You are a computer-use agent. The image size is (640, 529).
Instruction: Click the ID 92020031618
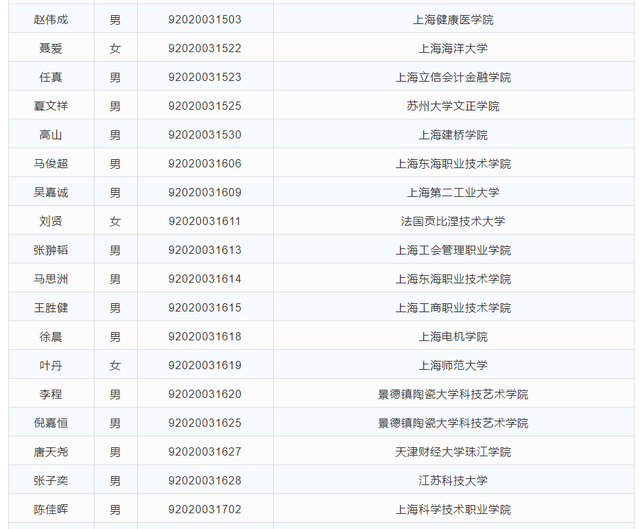coord(205,336)
